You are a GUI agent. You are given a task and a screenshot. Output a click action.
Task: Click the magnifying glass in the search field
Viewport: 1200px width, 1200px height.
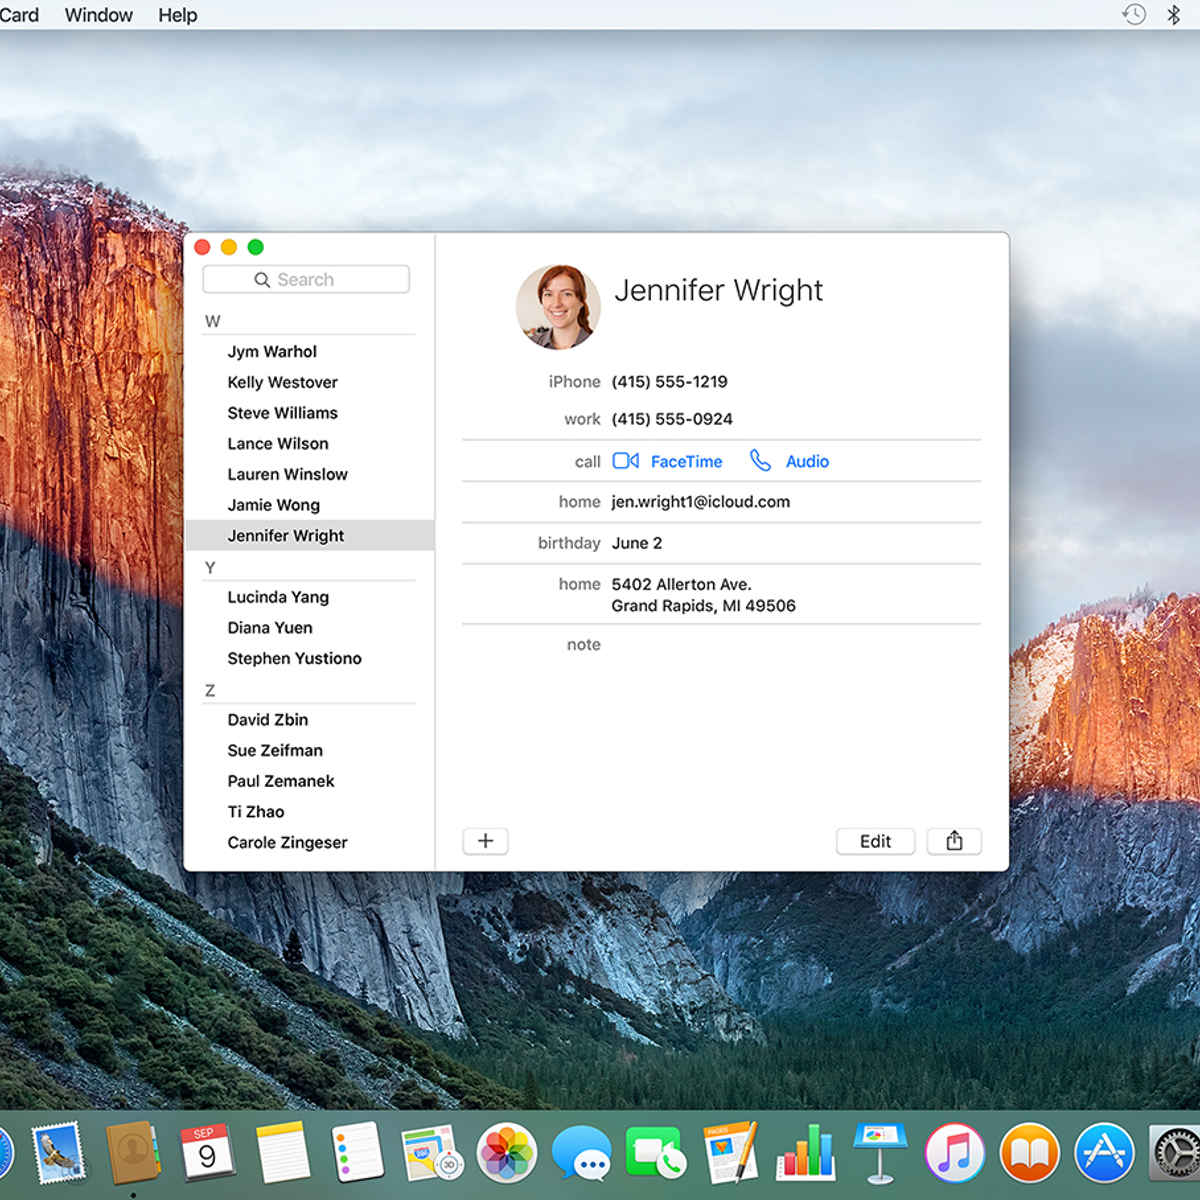click(262, 279)
